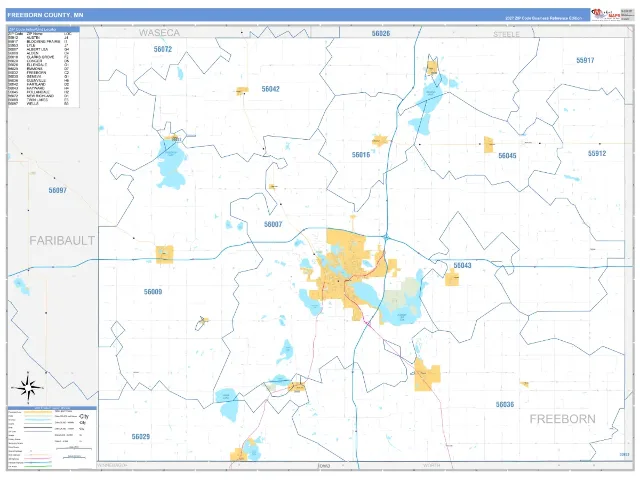Click the ZIP code index panel header
640x480 pixels.
44,29
